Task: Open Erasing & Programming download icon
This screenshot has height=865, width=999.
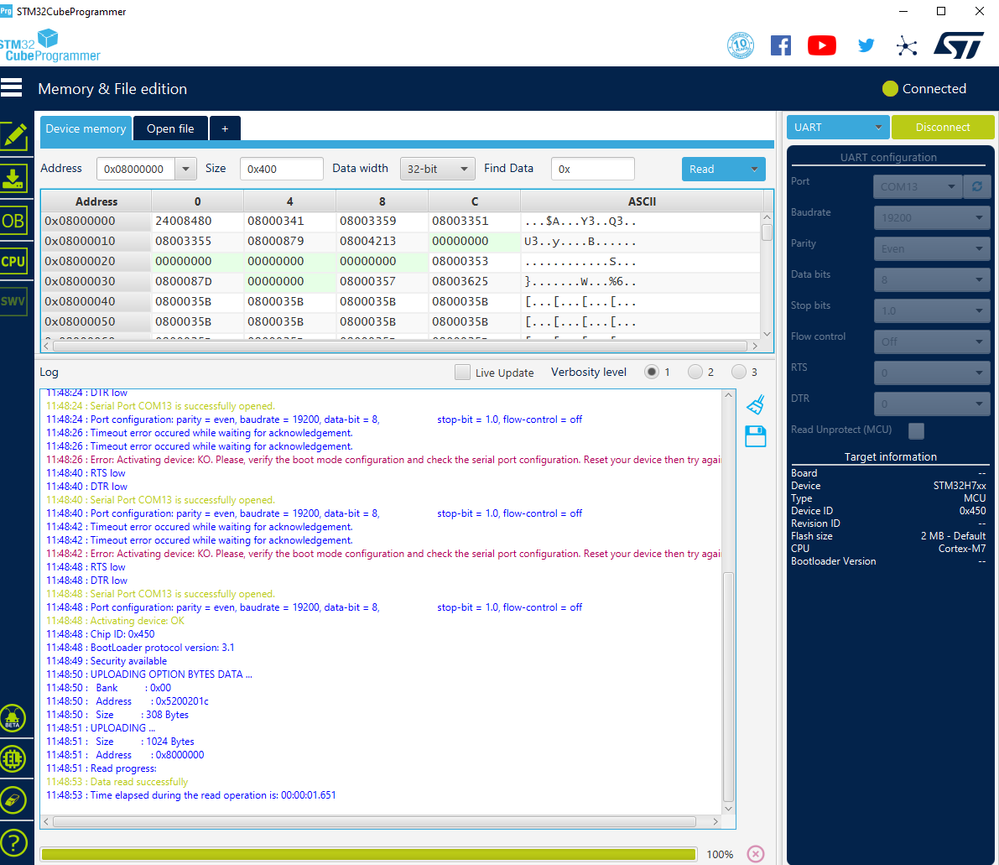Action: point(14,179)
